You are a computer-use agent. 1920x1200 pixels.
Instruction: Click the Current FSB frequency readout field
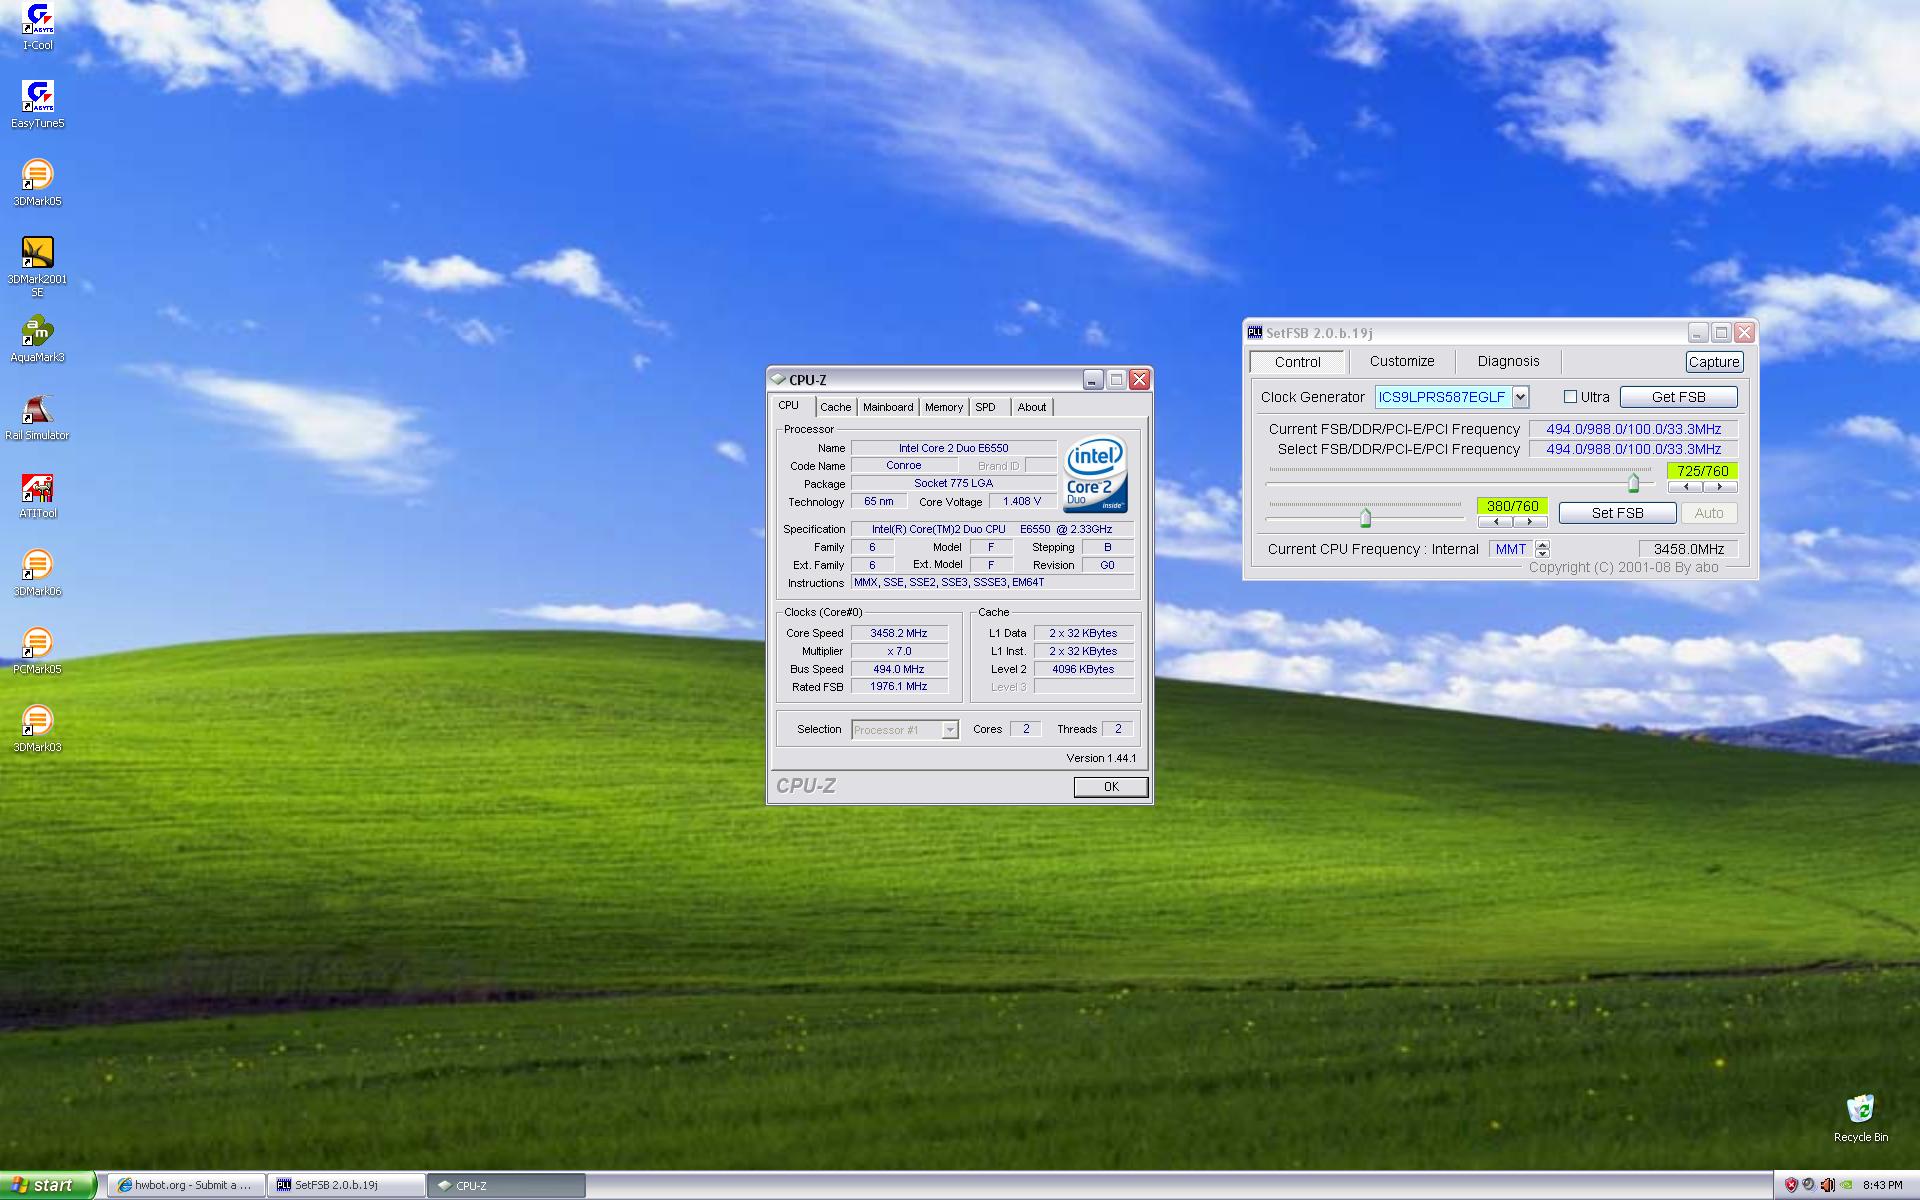pyautogui.click(x=1633, y=429)
